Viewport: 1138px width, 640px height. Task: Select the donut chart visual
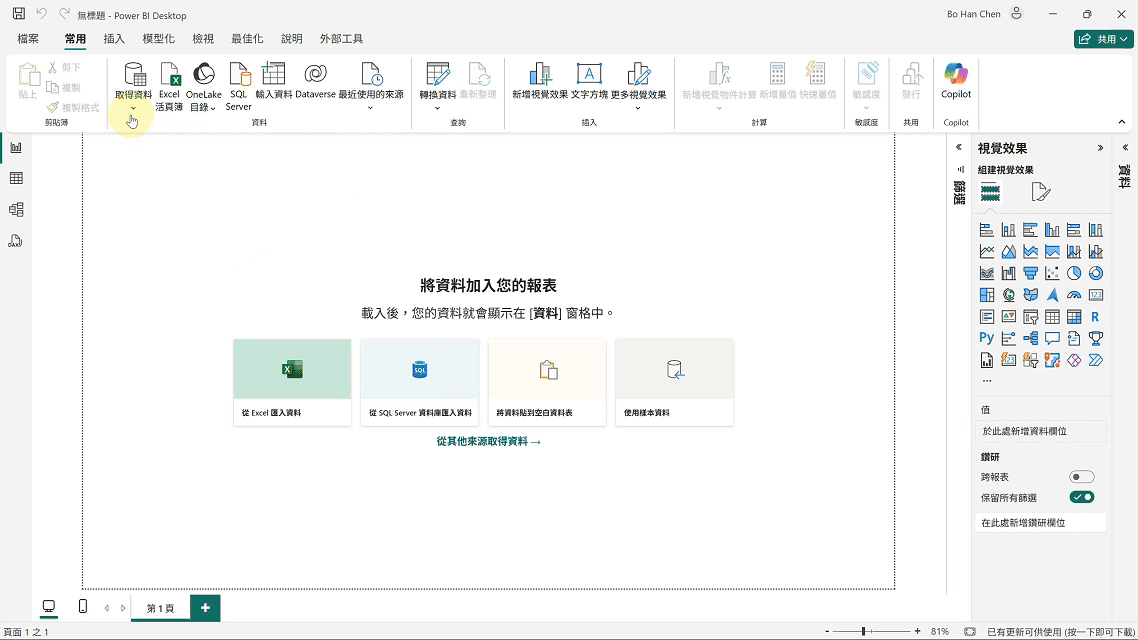tap(1096, 274)
